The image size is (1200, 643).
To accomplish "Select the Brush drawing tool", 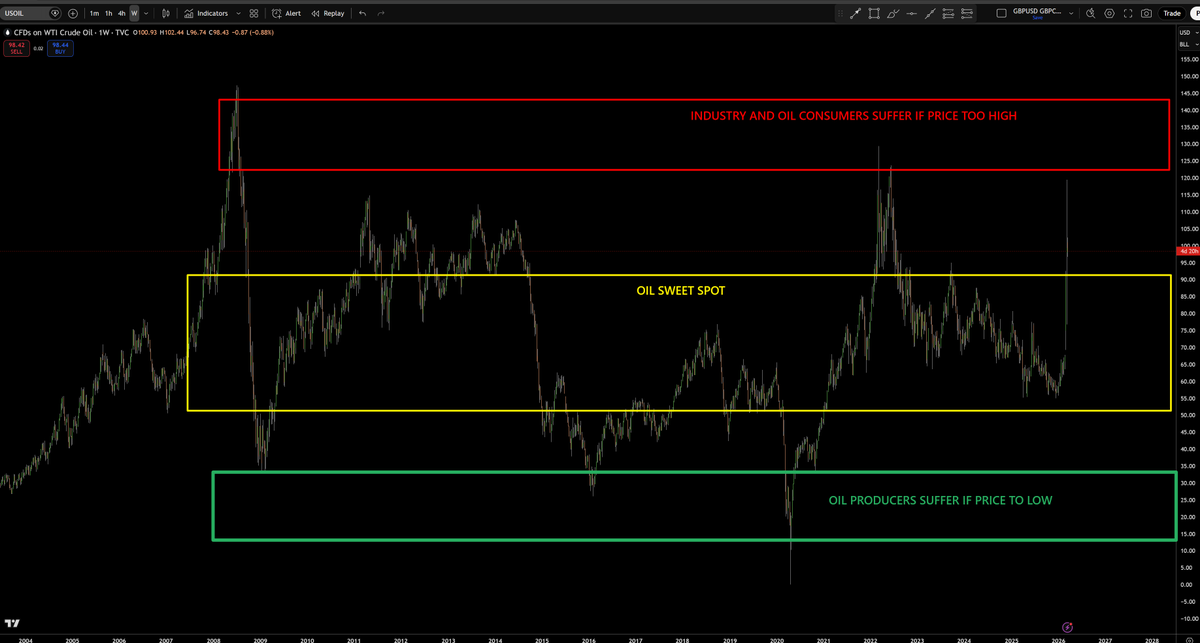I will coord(893,14).
